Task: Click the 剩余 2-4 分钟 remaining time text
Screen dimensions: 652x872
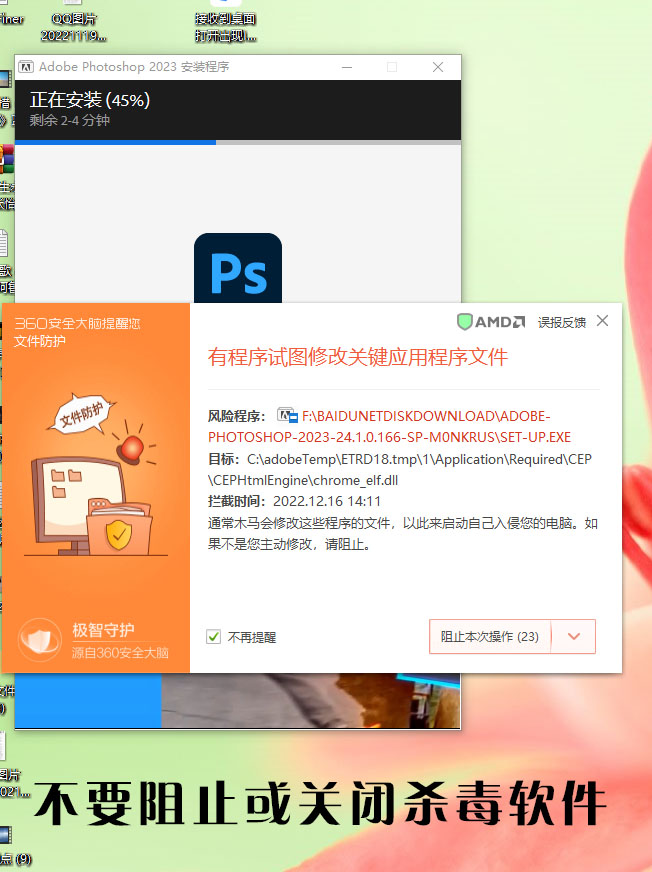Action: click(x=70, y=120)
